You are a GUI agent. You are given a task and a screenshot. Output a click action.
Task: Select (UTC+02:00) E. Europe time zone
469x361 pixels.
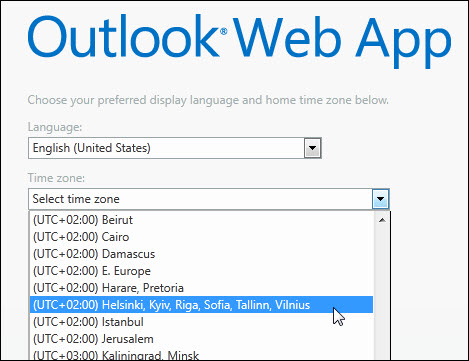tap(201, 271)
